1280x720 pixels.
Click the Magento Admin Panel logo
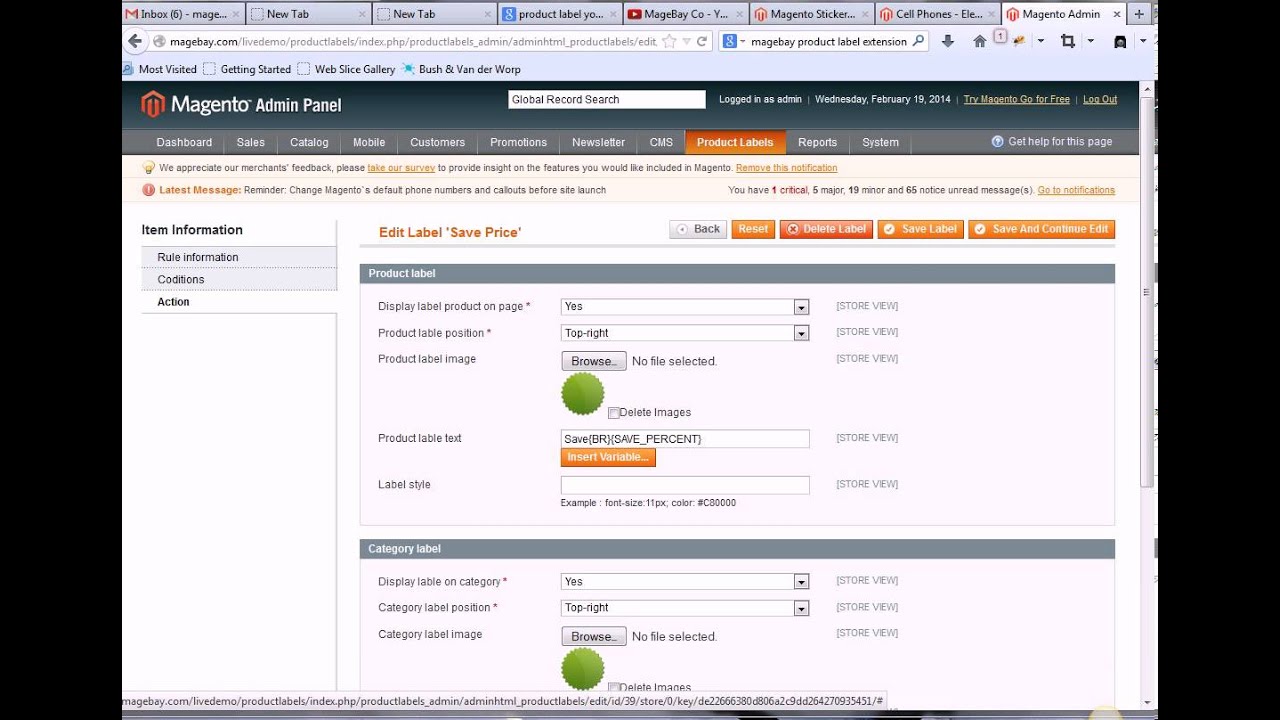pos(241,104)
